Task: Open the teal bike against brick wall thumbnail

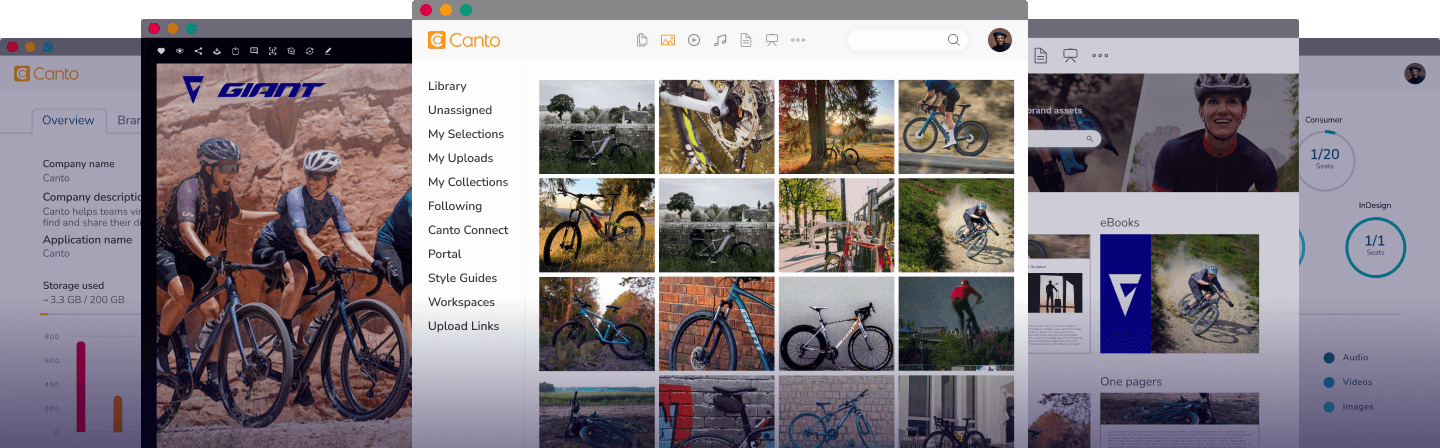Action: click(x=717, y=324)
